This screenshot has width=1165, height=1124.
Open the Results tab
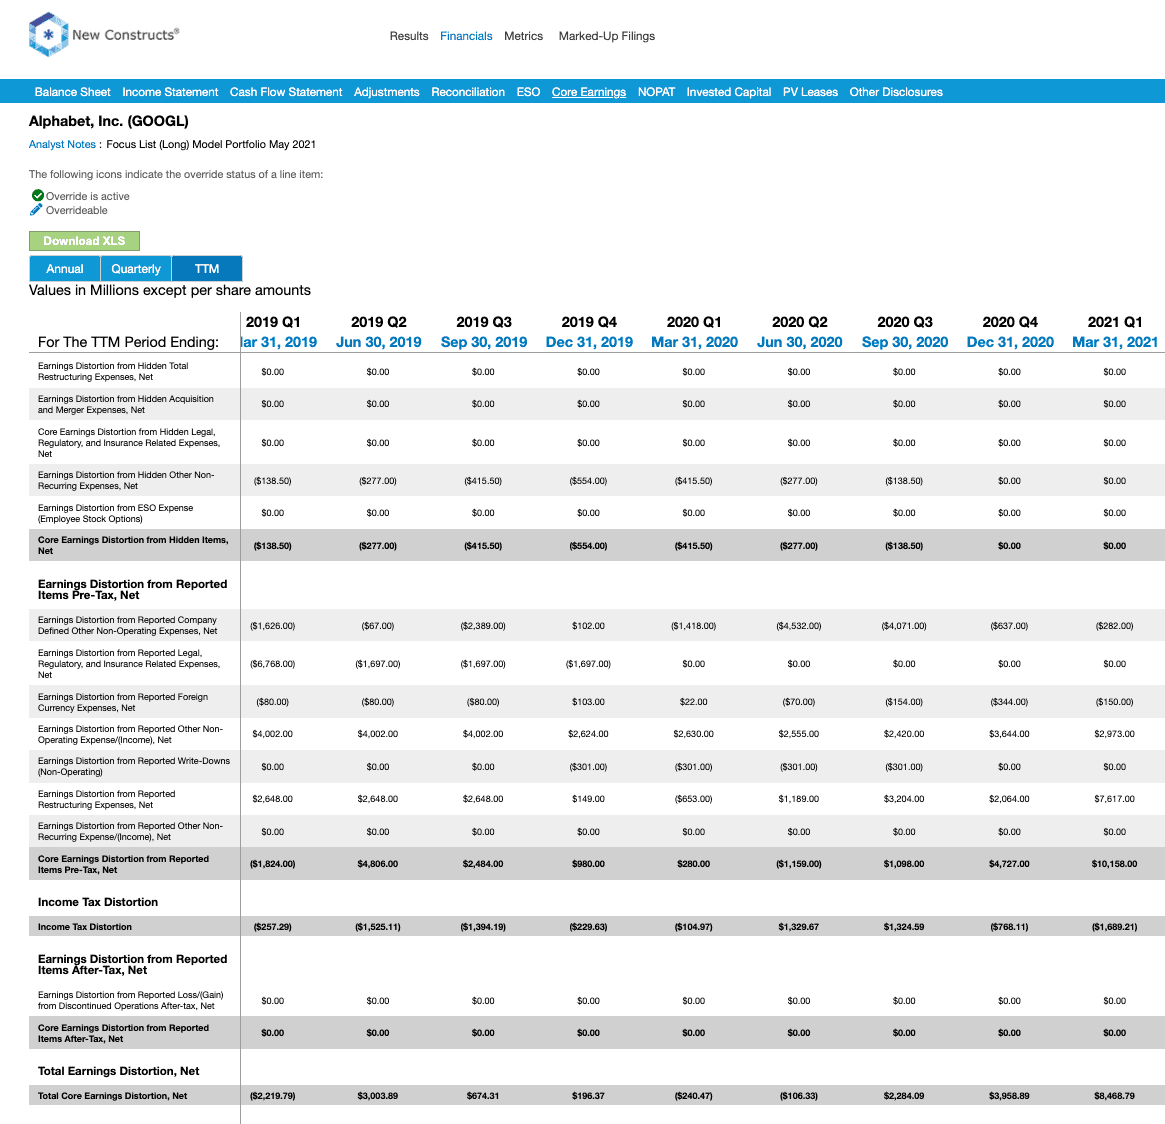(409, 36)
